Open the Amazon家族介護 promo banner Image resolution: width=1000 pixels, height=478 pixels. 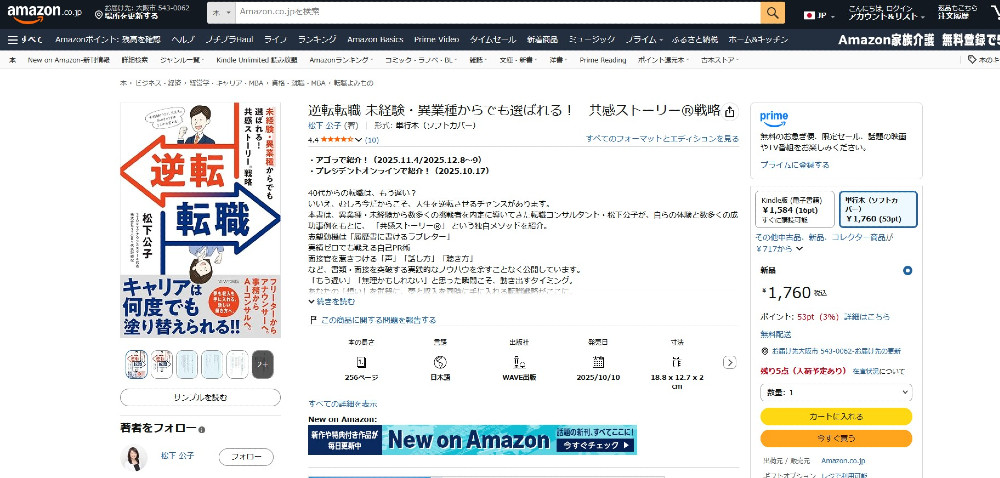pos(918,40)
